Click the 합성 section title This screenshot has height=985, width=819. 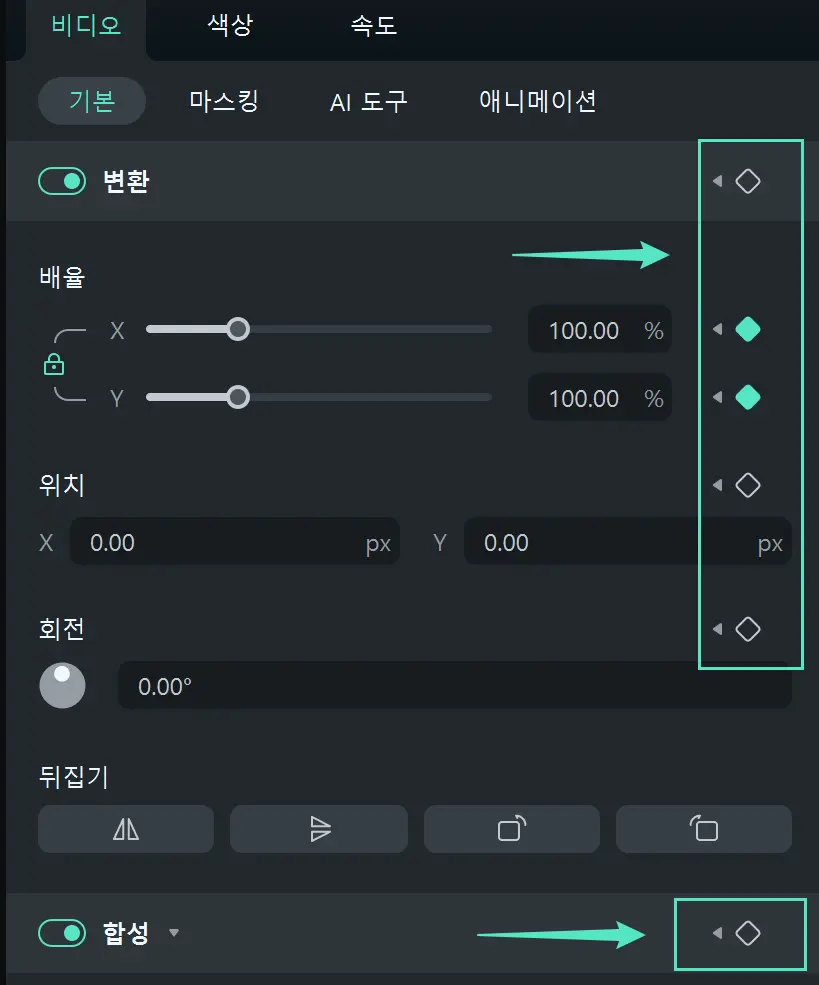(x=126, y=933)
